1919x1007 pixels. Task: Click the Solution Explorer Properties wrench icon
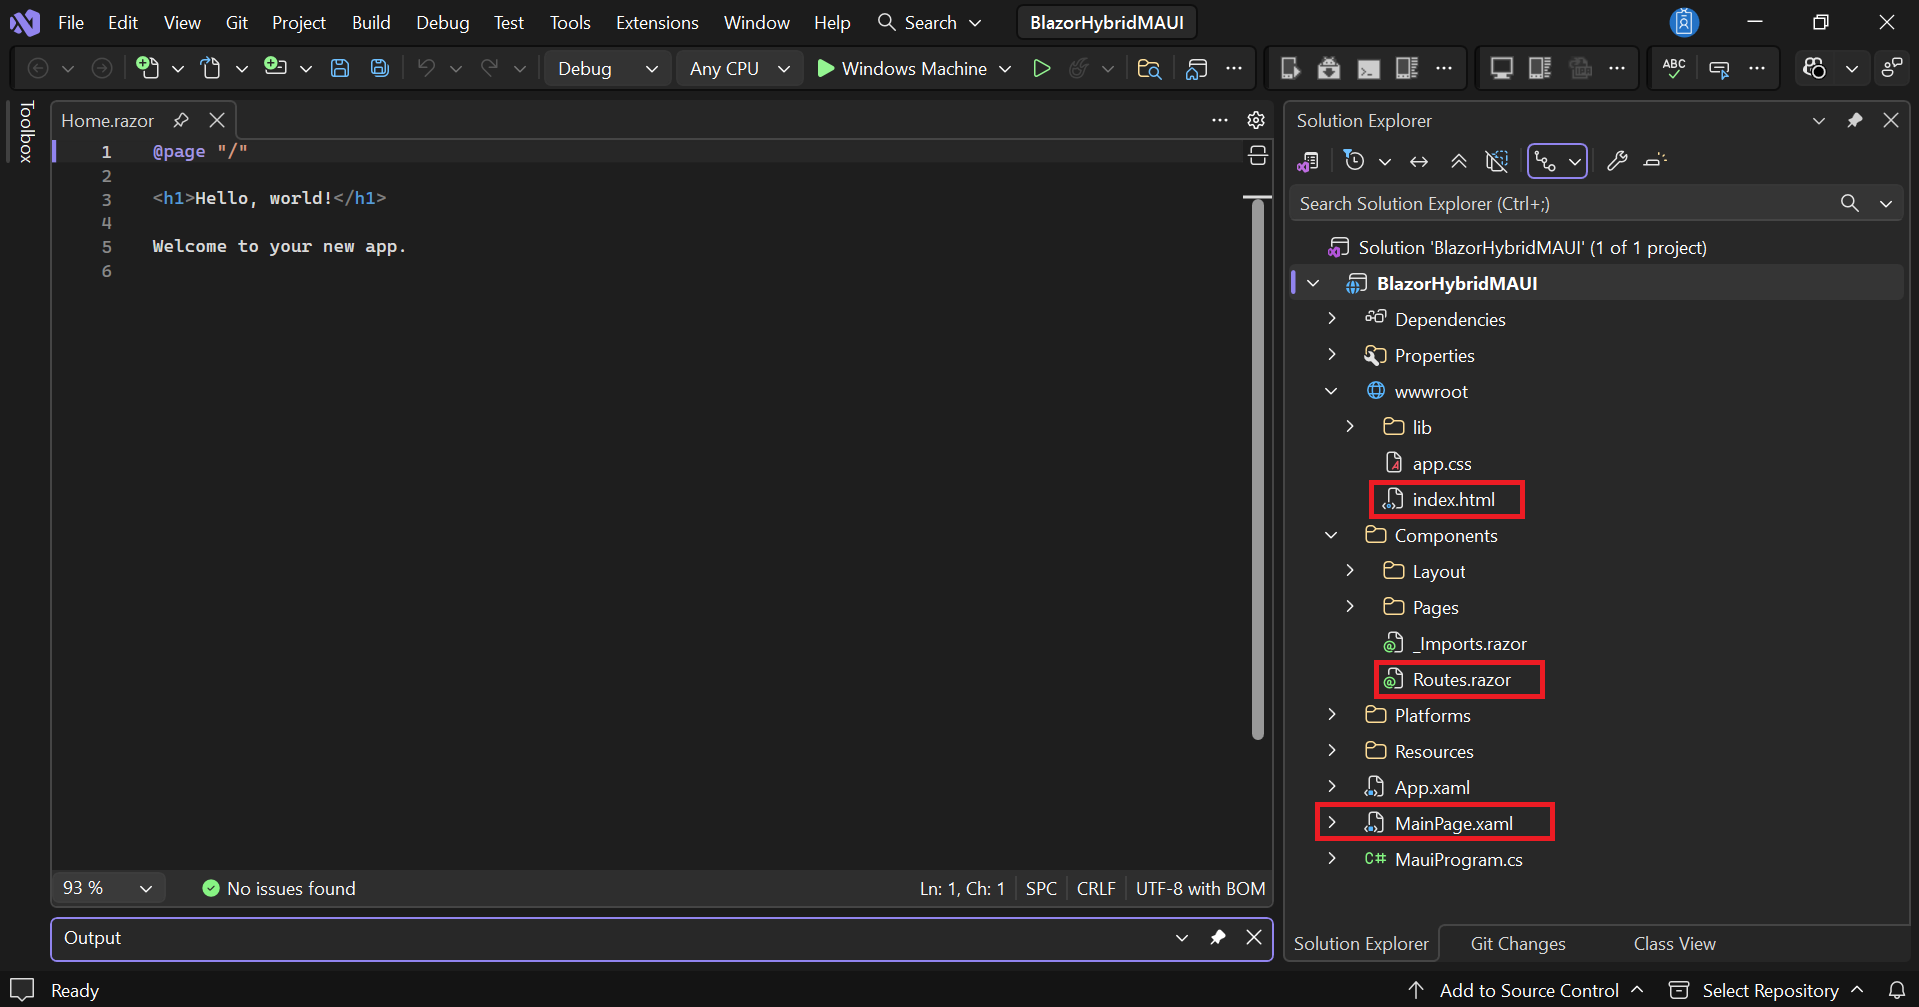click(x=1617, y=161)
